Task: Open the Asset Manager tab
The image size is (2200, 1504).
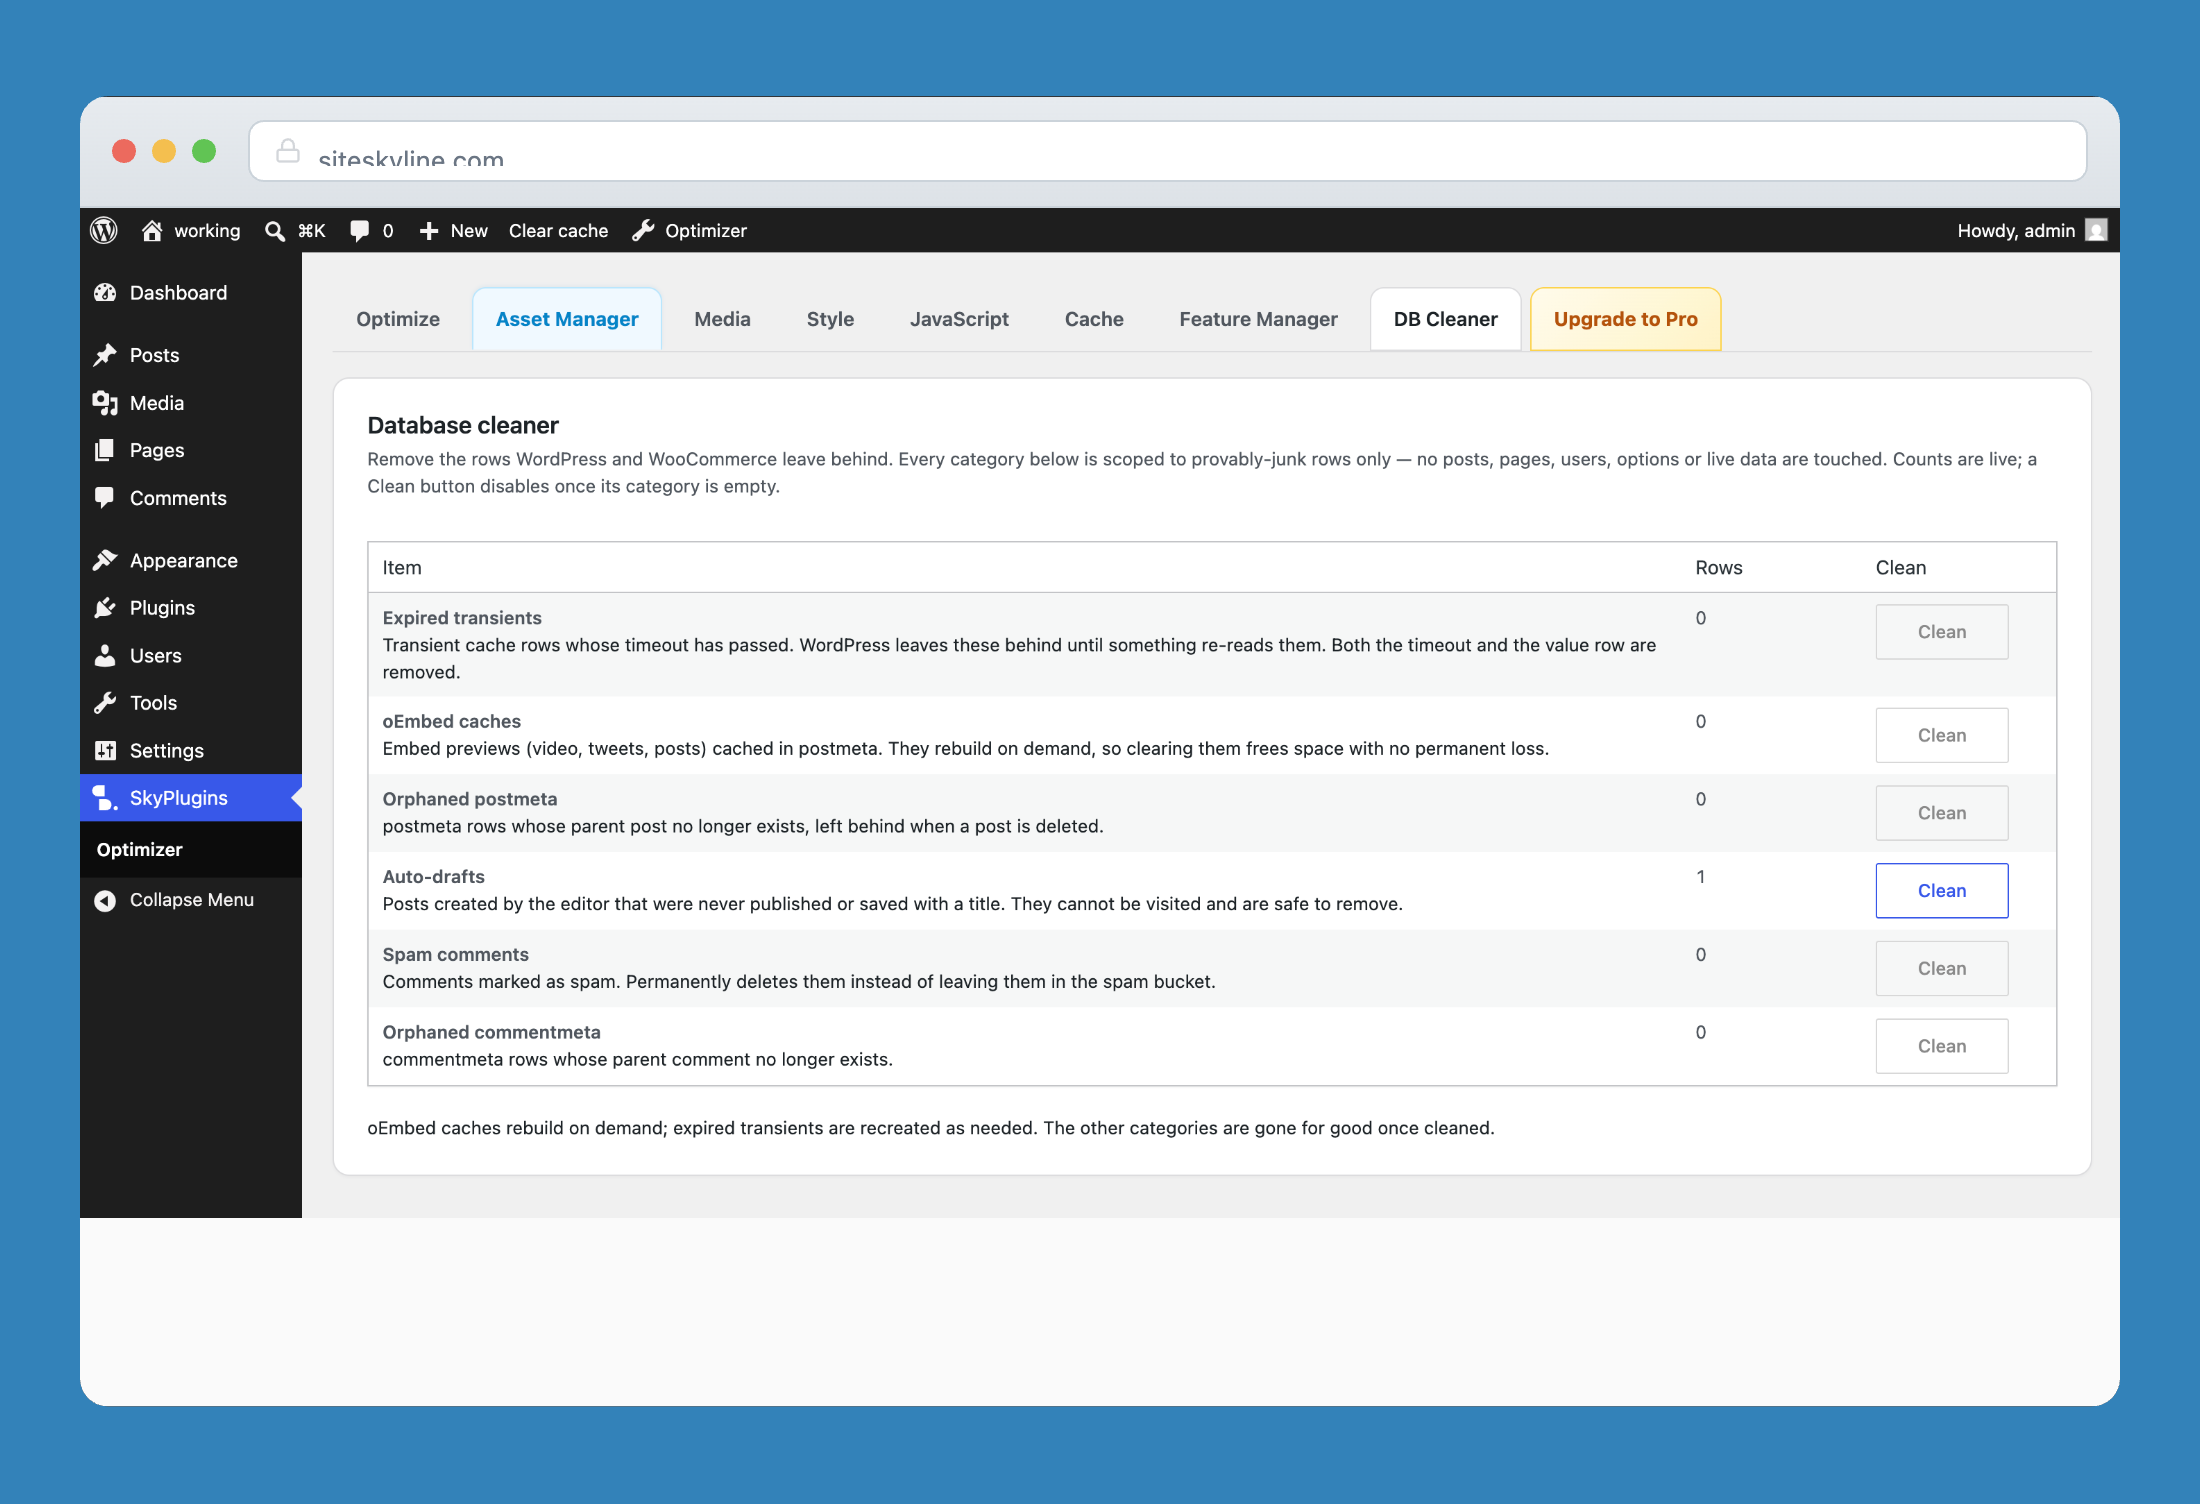Action: (567, 319)
